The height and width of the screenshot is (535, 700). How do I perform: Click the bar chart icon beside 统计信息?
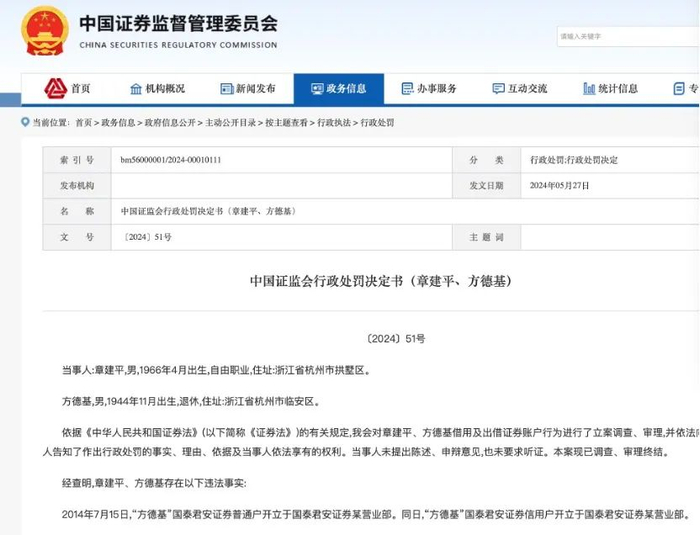(x=589, y=89)
